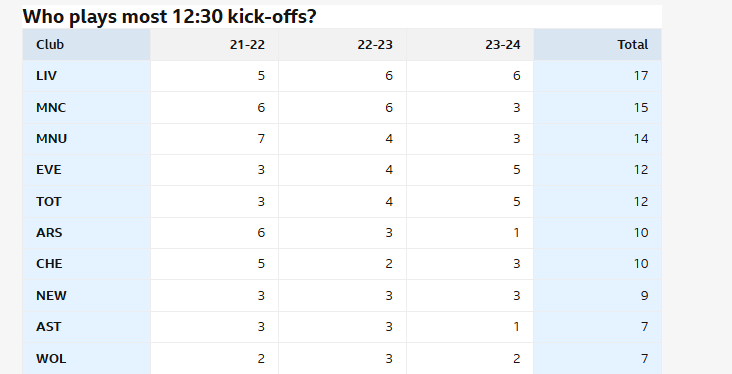Click the CHE club cell

86,264
